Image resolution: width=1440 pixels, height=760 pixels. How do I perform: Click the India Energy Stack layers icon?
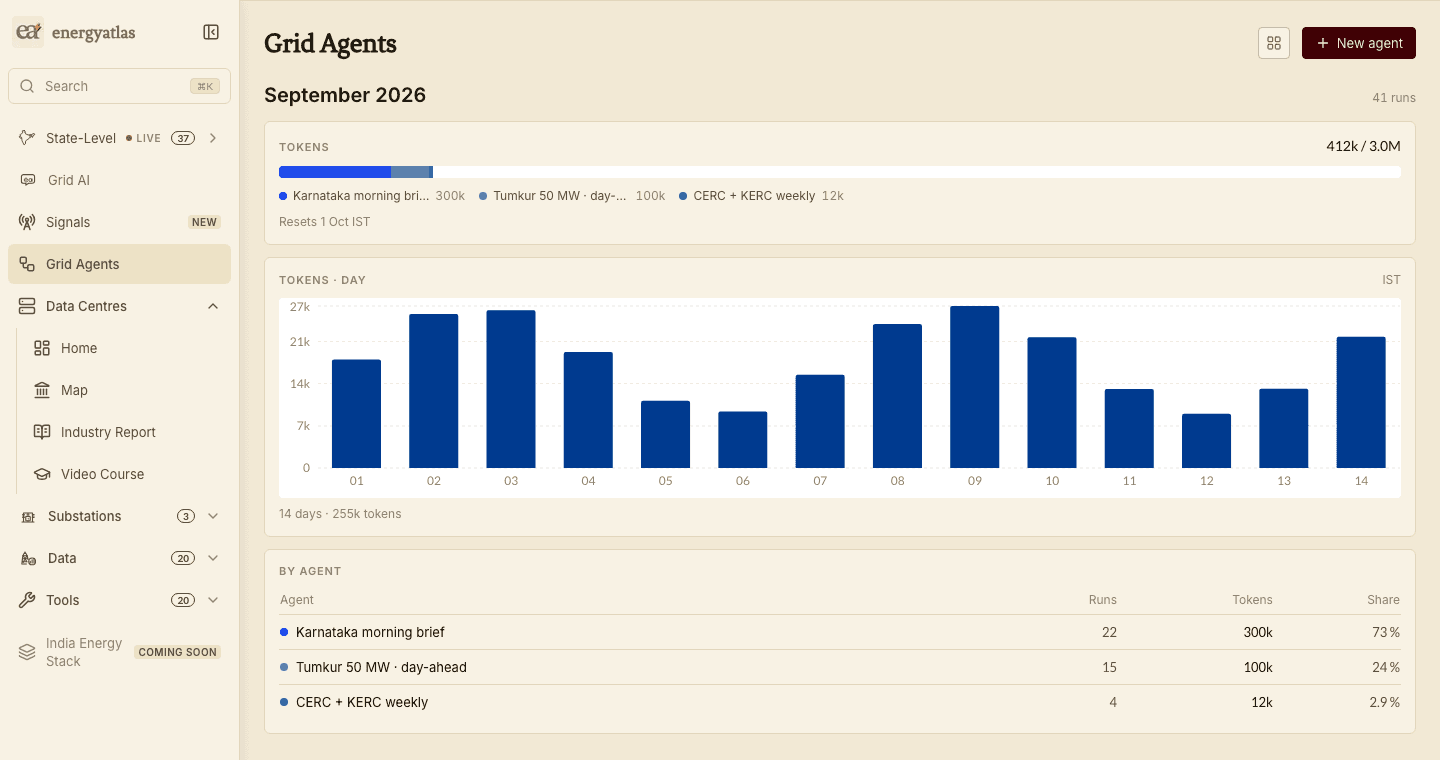pos(27,652)
